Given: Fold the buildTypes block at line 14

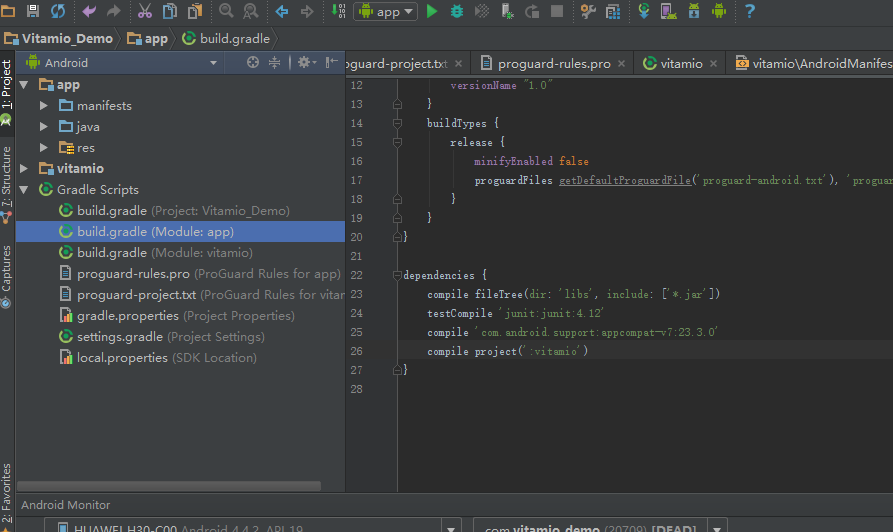Looking at the screenshot, I should [x=398, y=123].
